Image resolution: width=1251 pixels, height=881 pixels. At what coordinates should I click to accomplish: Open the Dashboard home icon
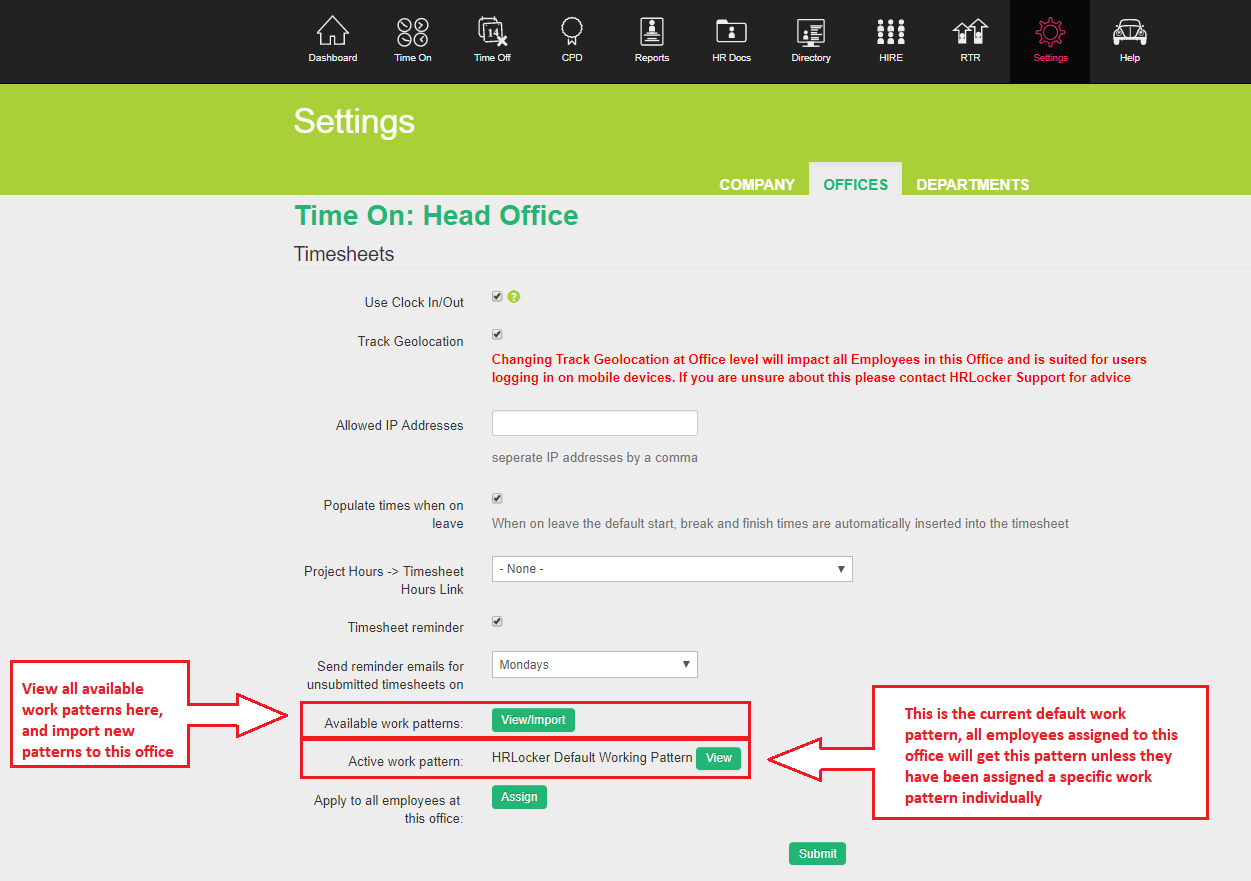[x=332, y=33]
